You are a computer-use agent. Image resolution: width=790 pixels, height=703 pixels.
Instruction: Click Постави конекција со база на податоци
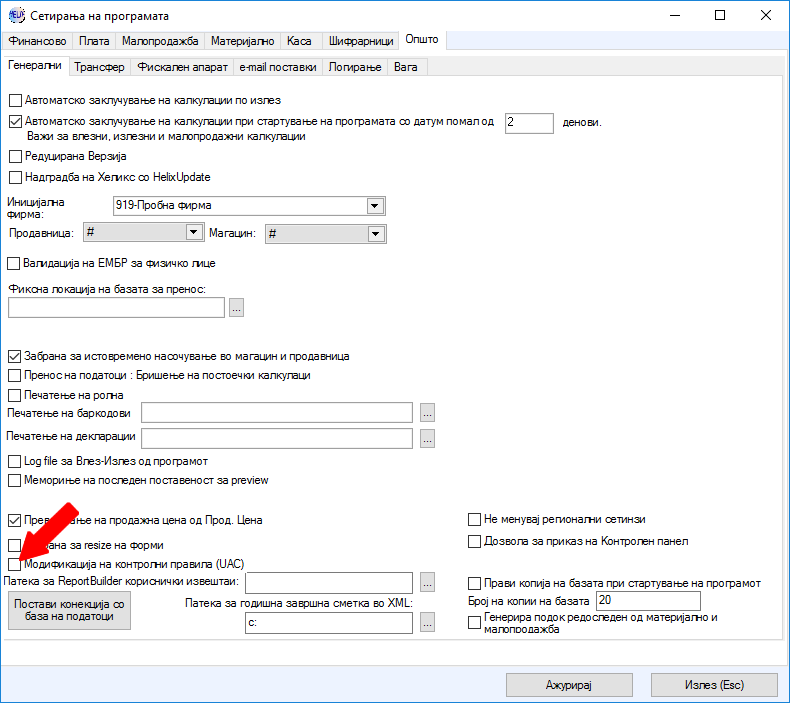(70, 610)
